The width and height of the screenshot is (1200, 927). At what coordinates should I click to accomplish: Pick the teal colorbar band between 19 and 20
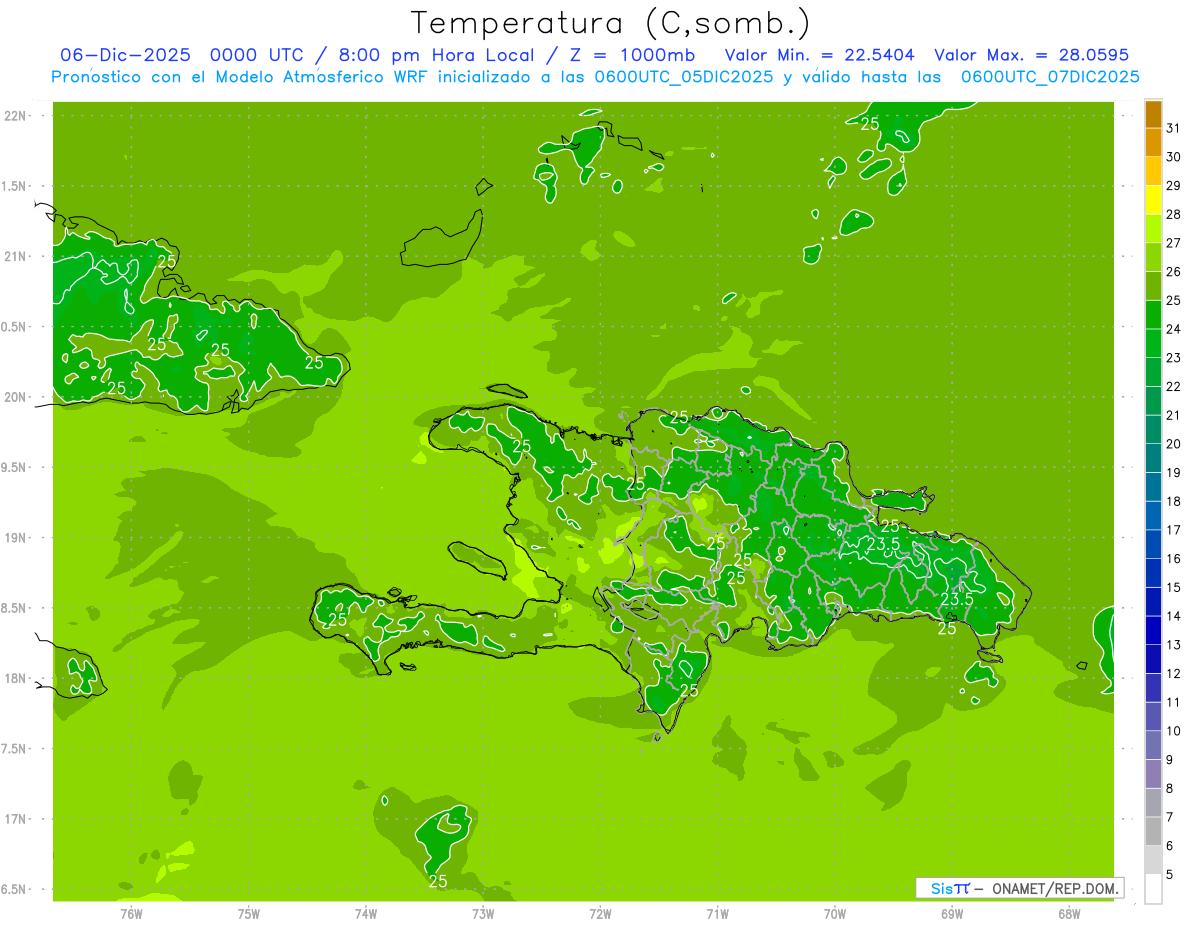click(x=1153, y=459)
